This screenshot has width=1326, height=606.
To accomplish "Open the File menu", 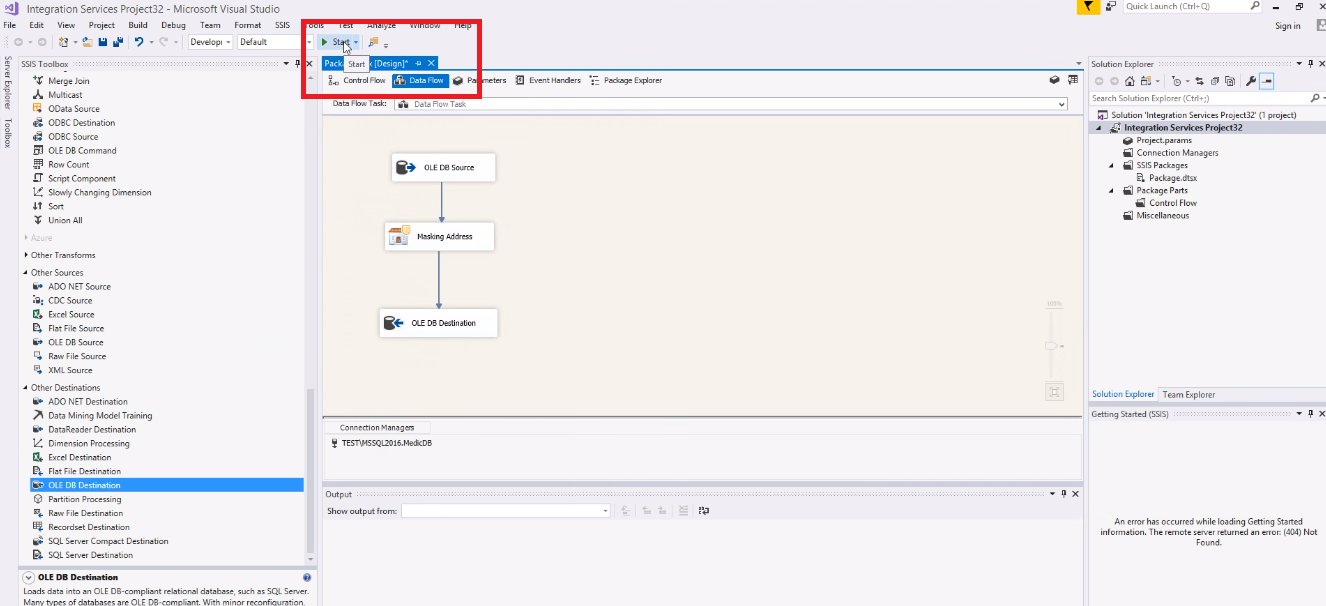I will click(x=9, y=25).
